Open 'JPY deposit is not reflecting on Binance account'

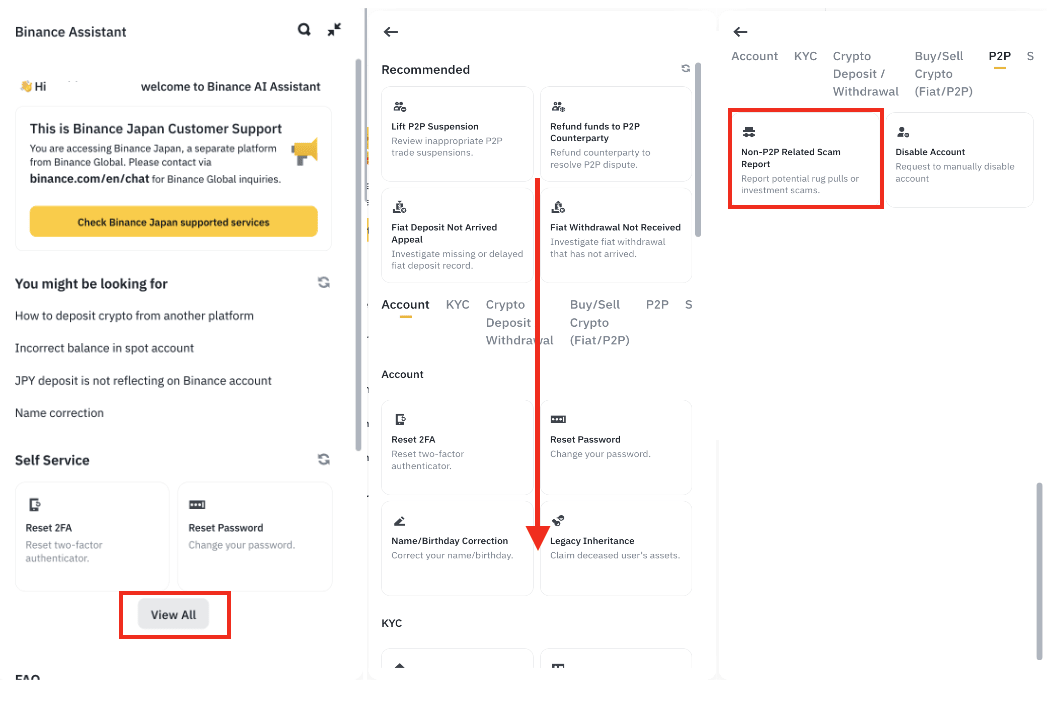pyautogui.click(x=143, y=381)
